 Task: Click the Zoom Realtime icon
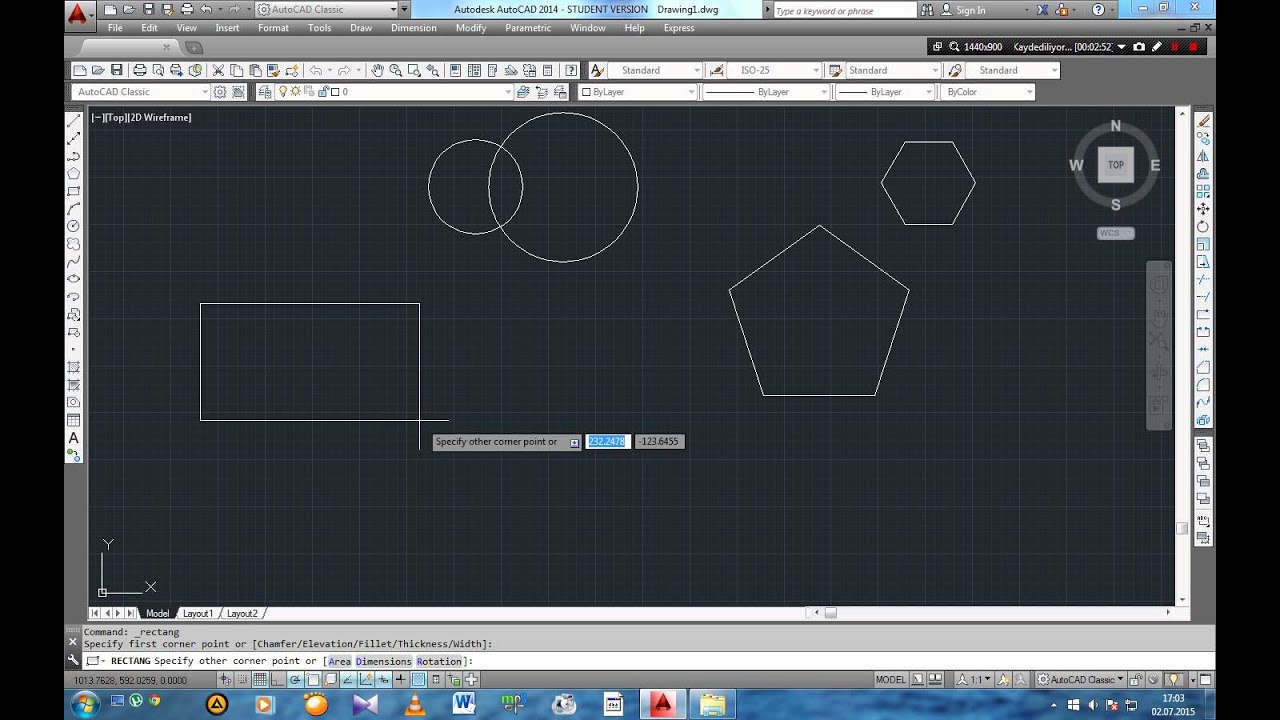point(396,70)
